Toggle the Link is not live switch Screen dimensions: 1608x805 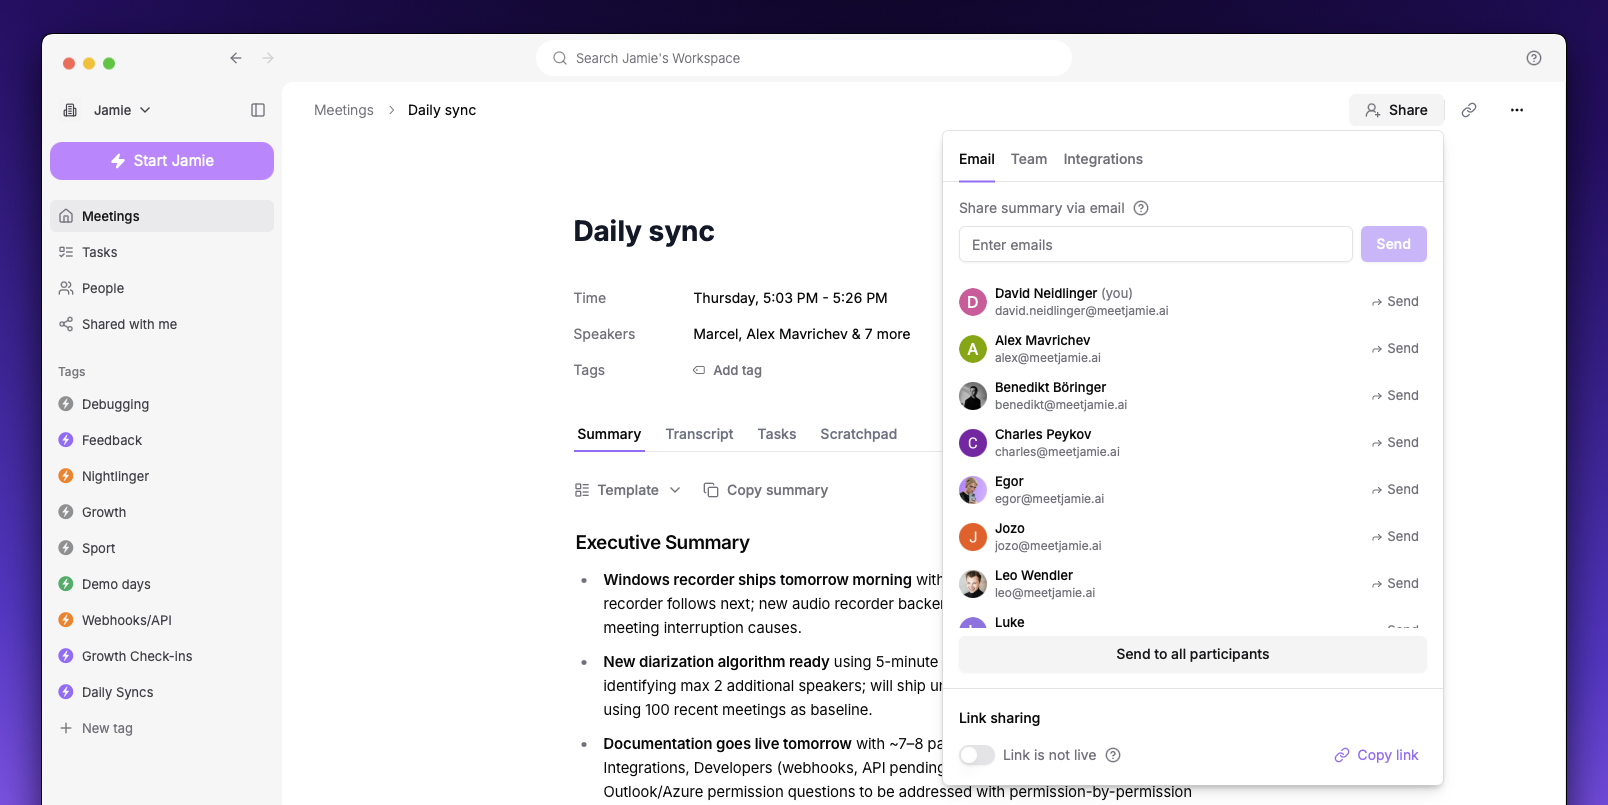[x=977, y=755]
